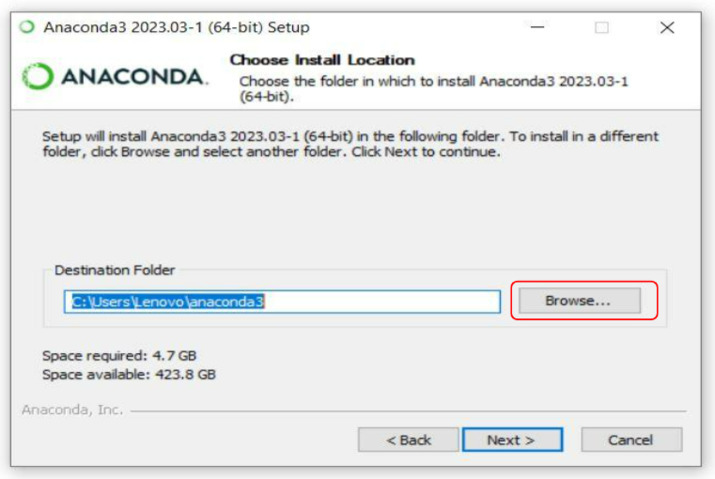Image resolution: width=715 pixels, height=479 pixels.
Task: Return with the < Back button
Action: (x=408, y=440)
